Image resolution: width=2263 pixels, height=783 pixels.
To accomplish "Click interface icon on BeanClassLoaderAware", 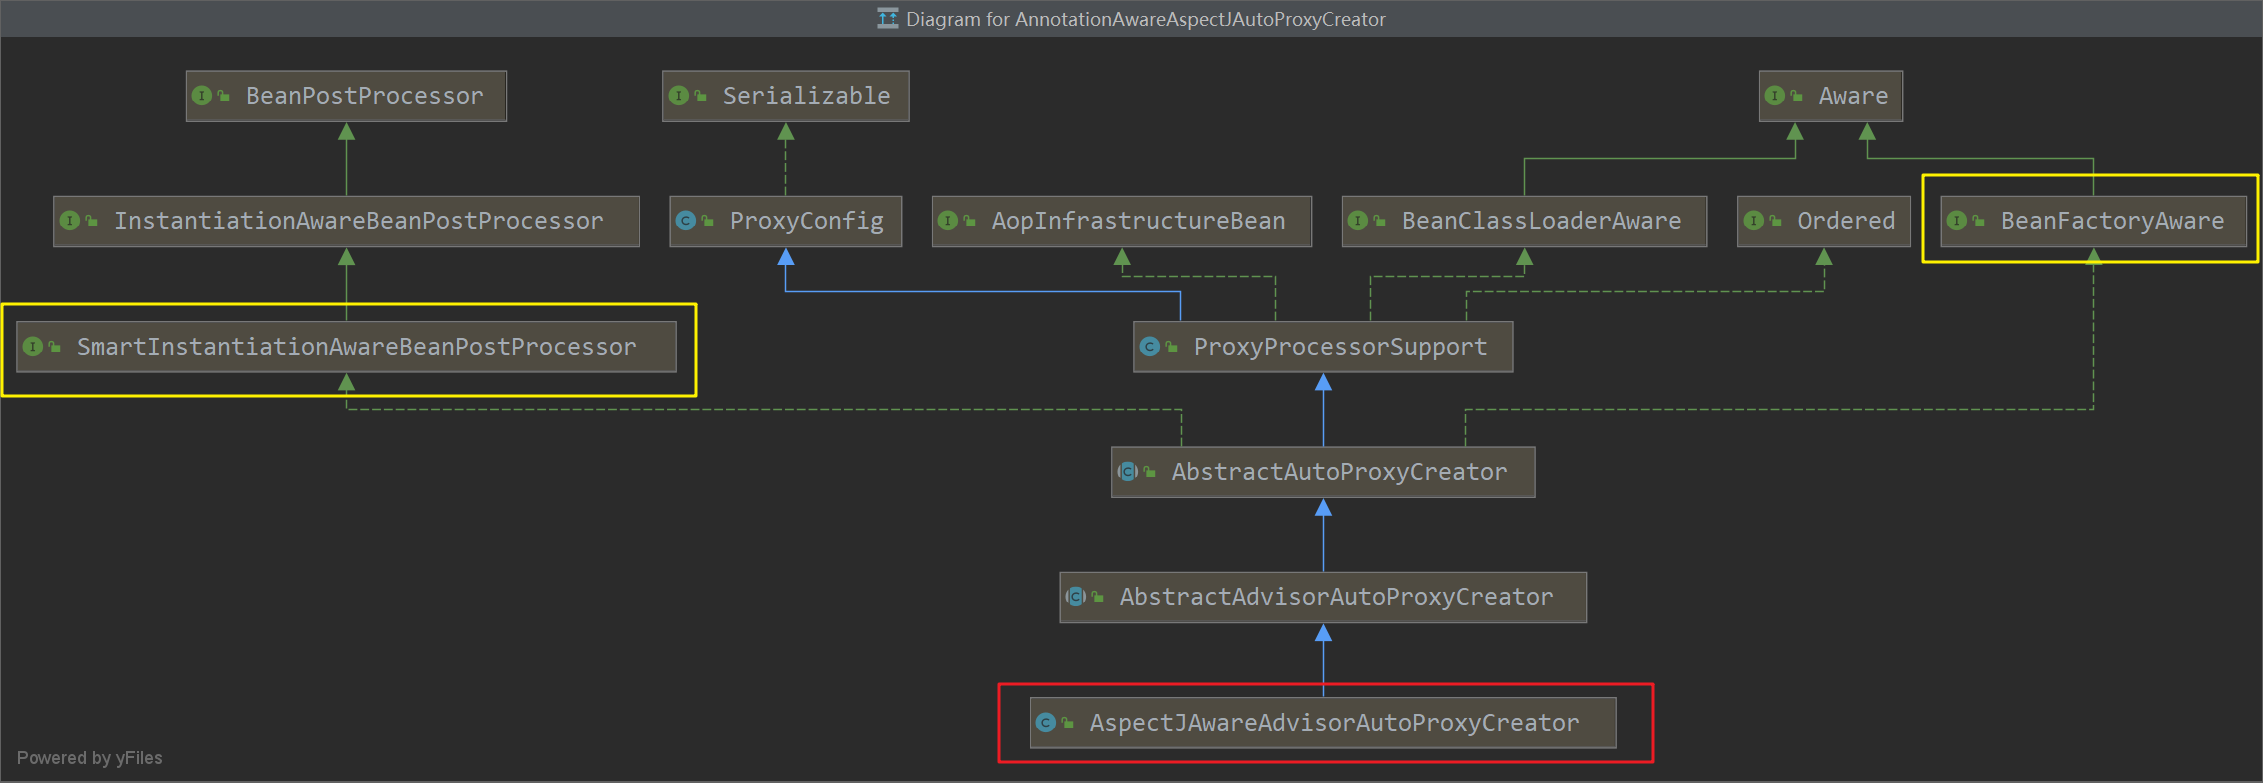I will (x=1358, y=221).
